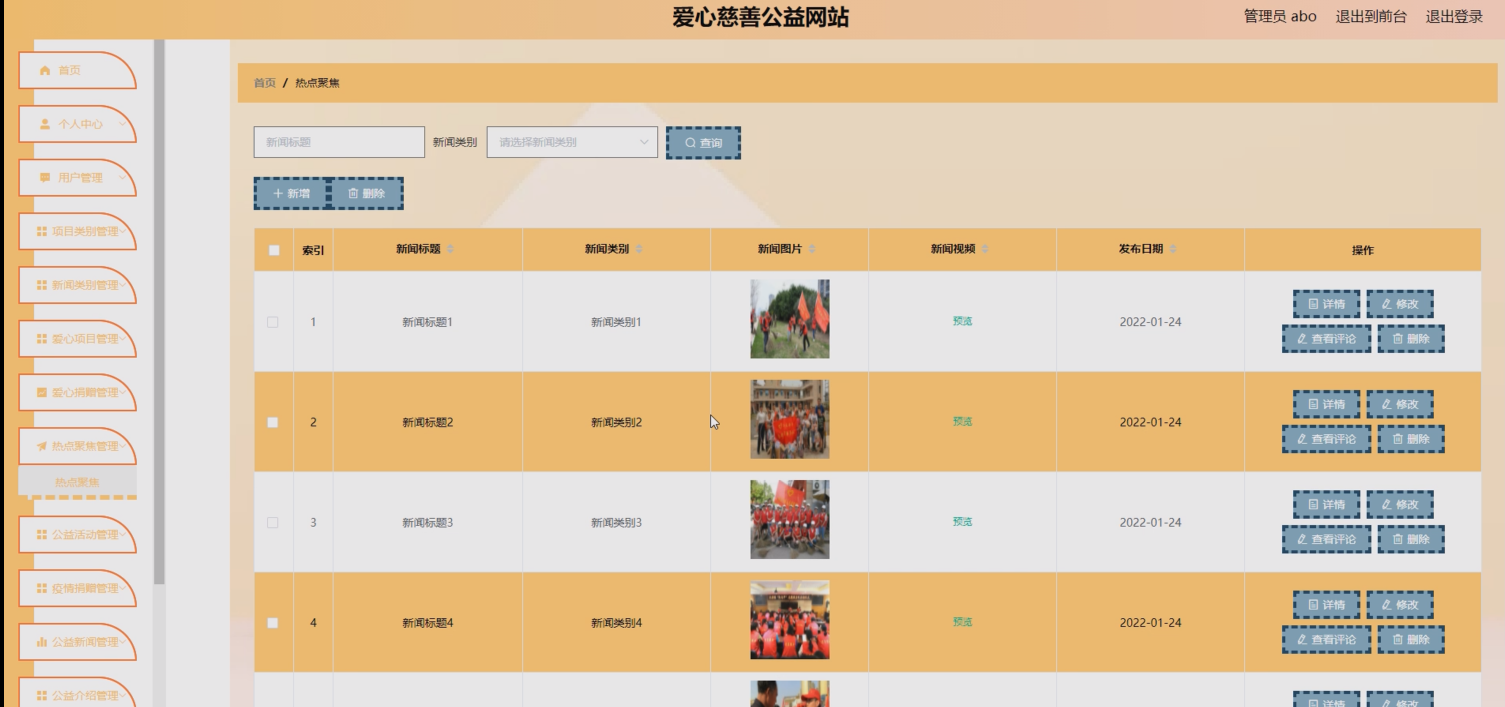Click the 新闻类别3 table cell
1505x707 pixels.
(x=616, y=522)
